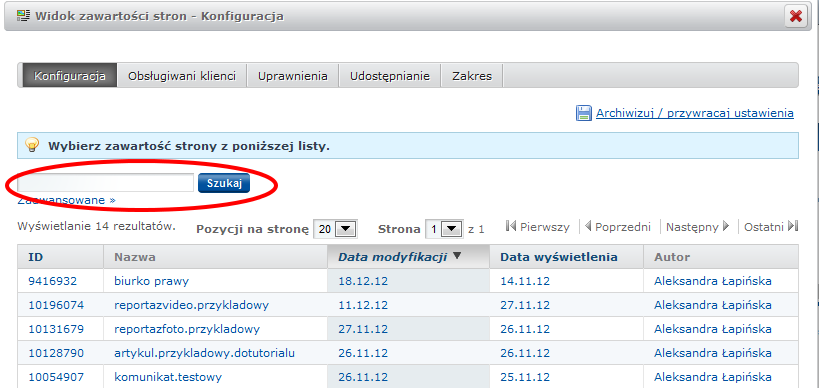The image size is (819, 388).
Task: Expand the Zaawansowane search options
Action: click(66, 200)
